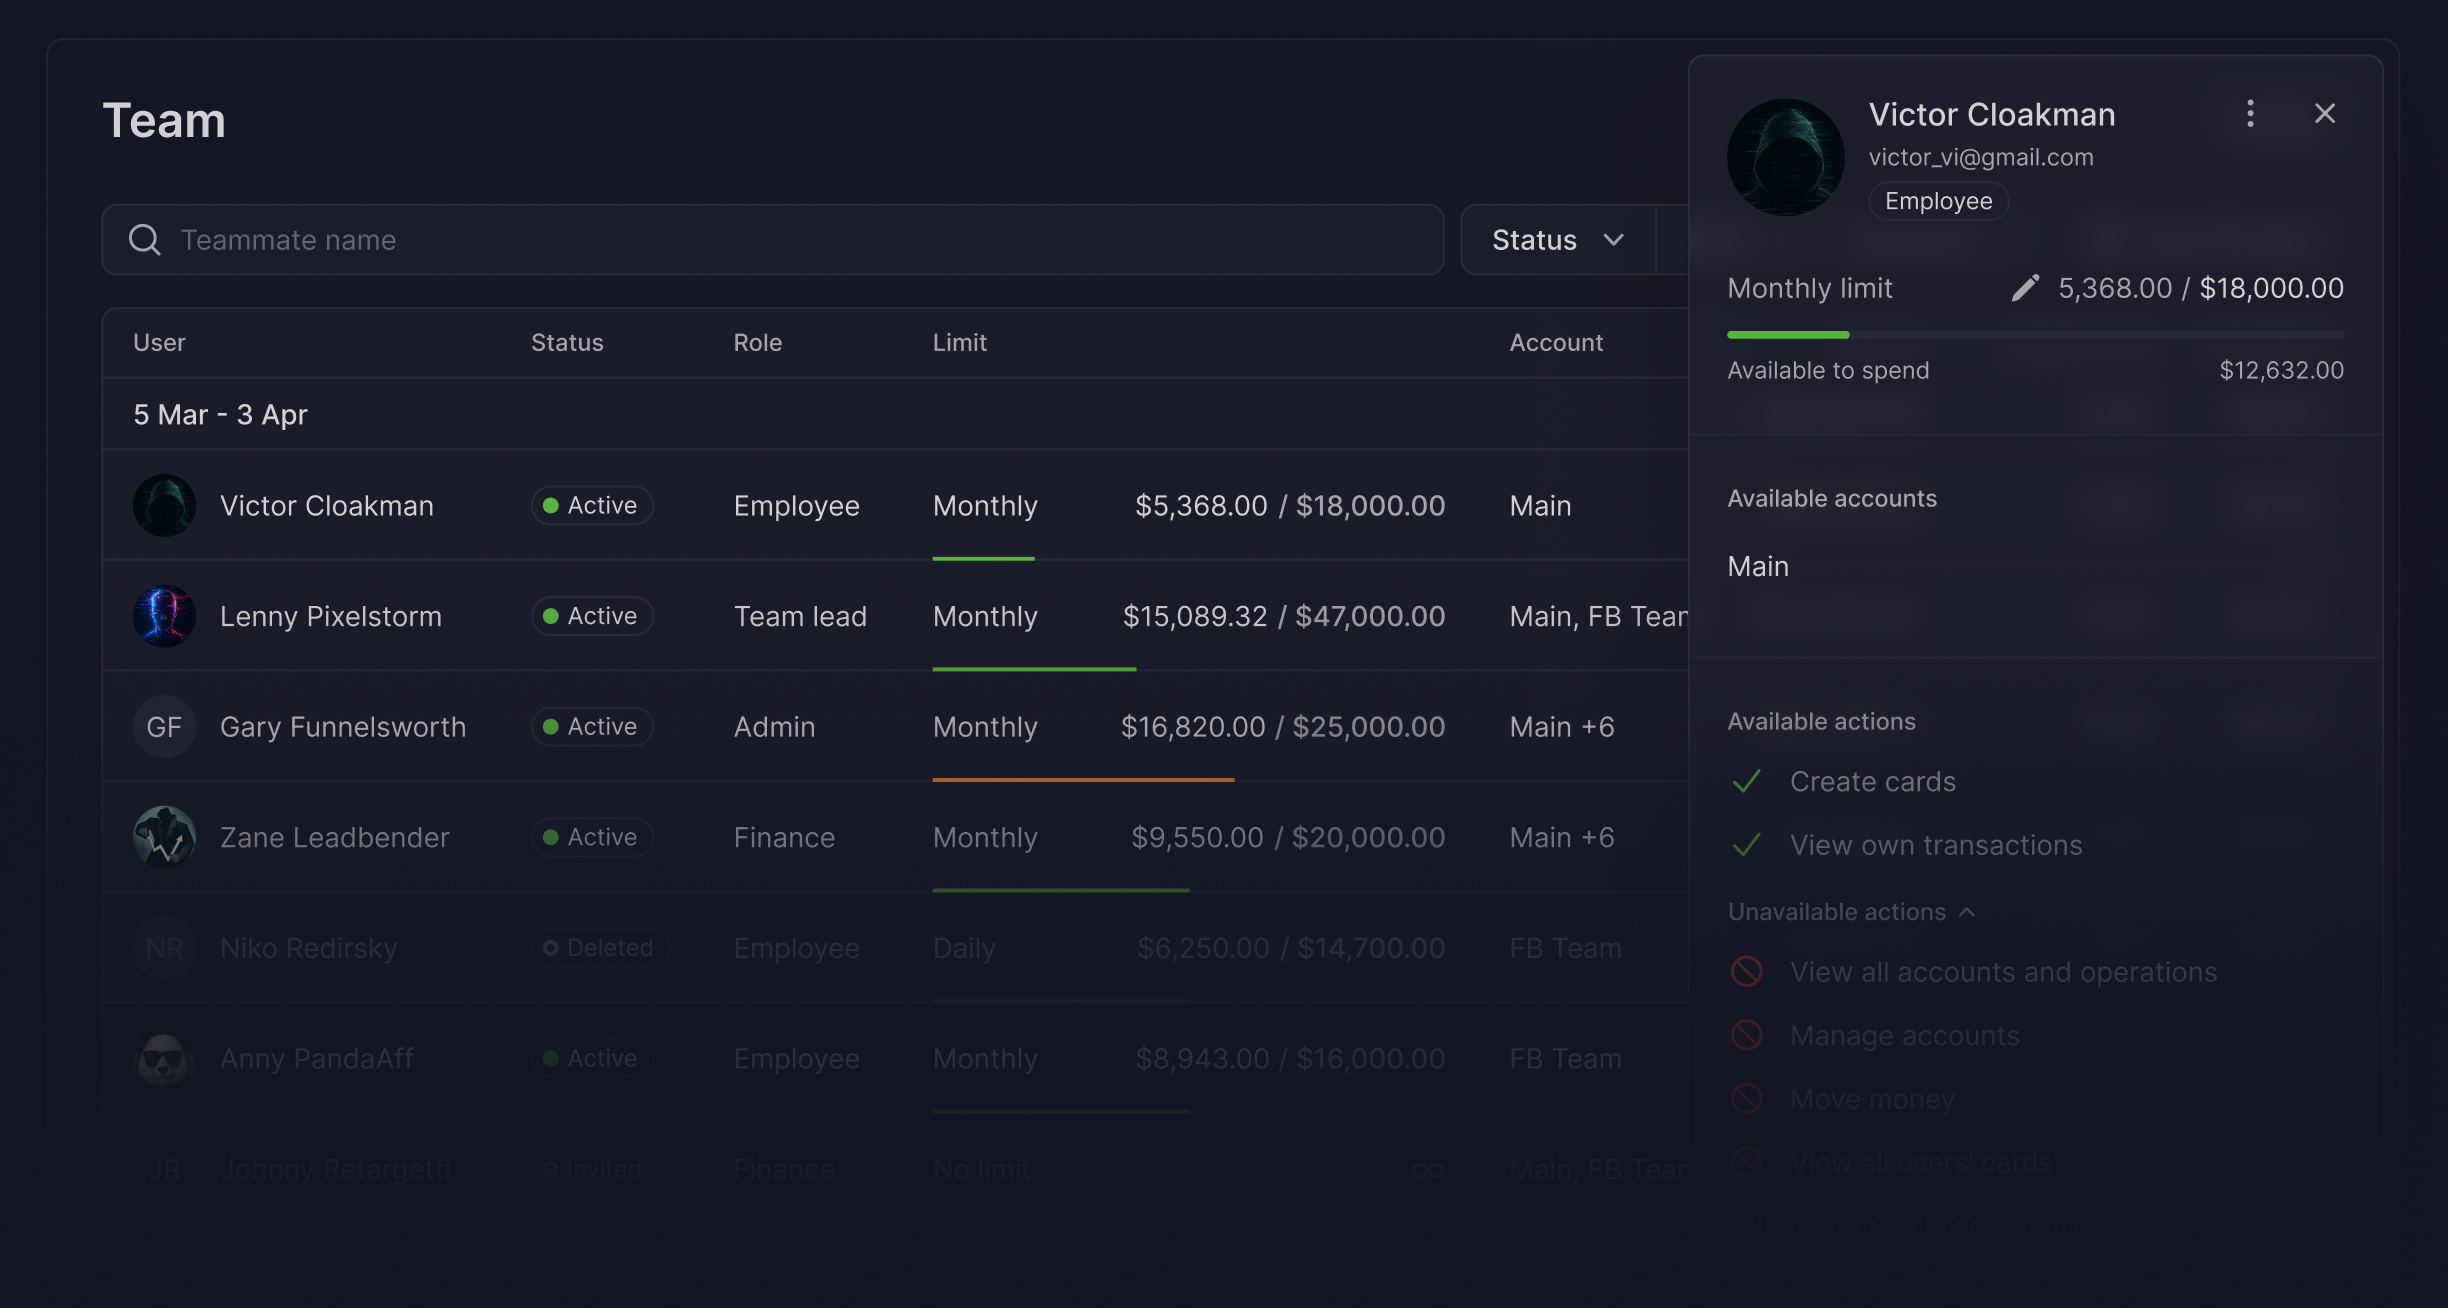
Task: Click the Status dropdown chevron arrow
Action: coord(1613,240)
